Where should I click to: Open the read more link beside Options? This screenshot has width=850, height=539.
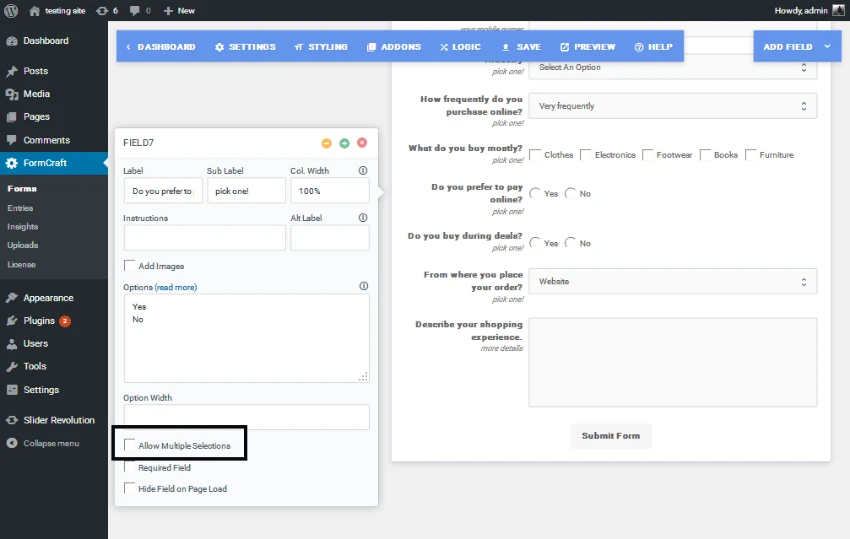pyautogui.click(x=176, y=287)
